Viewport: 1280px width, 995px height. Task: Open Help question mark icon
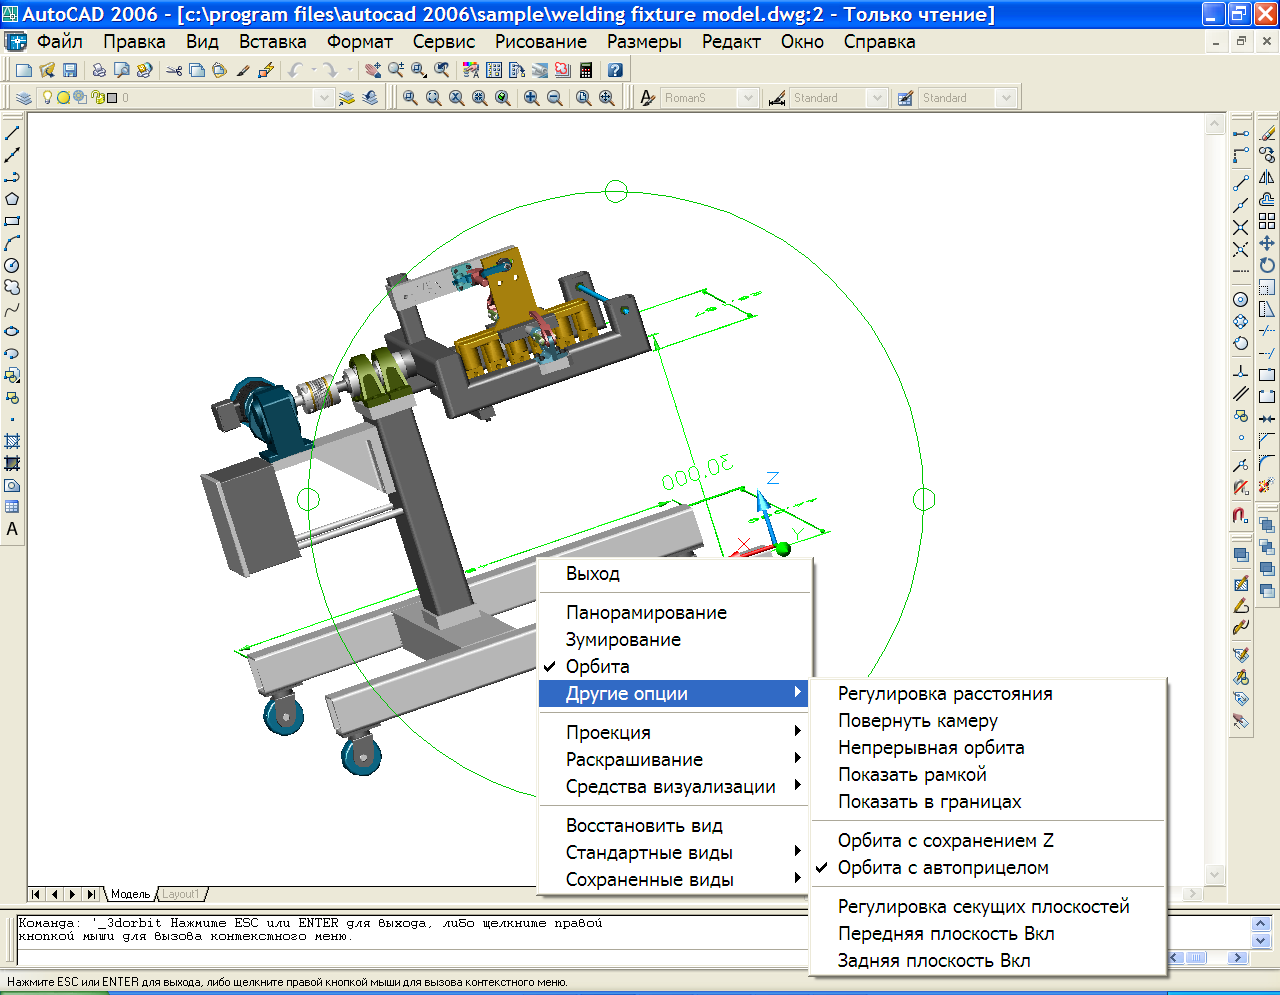click(615, 70)
